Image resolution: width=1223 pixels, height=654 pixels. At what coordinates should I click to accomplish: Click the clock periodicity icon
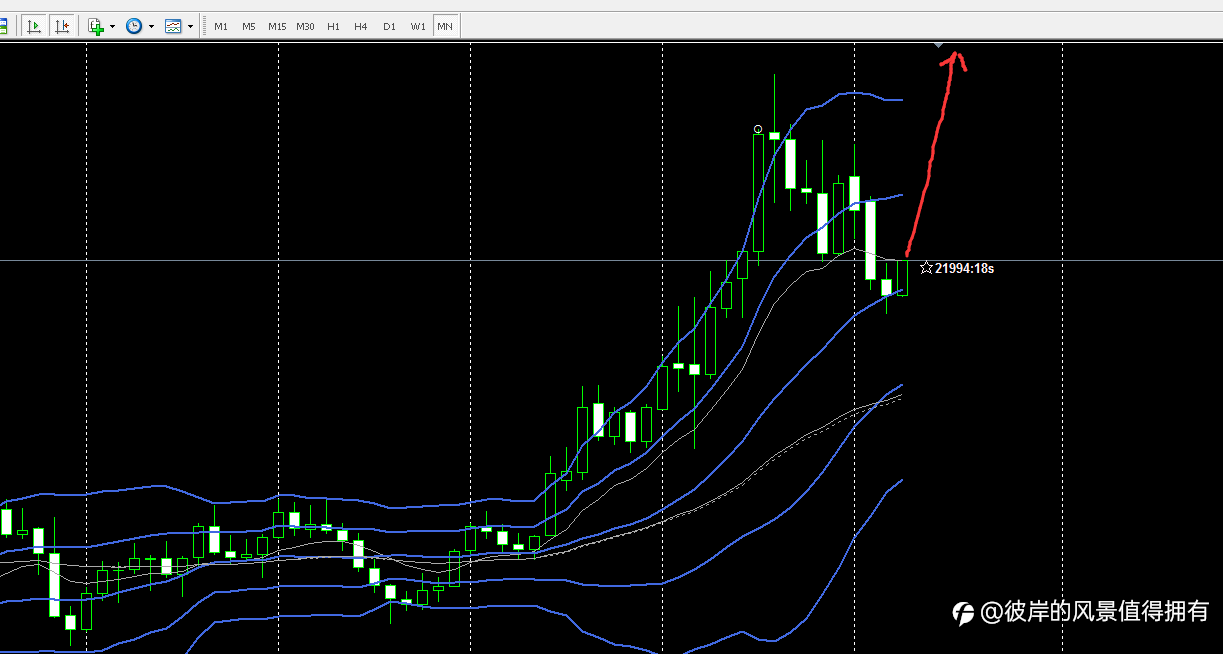pos(134,26)
